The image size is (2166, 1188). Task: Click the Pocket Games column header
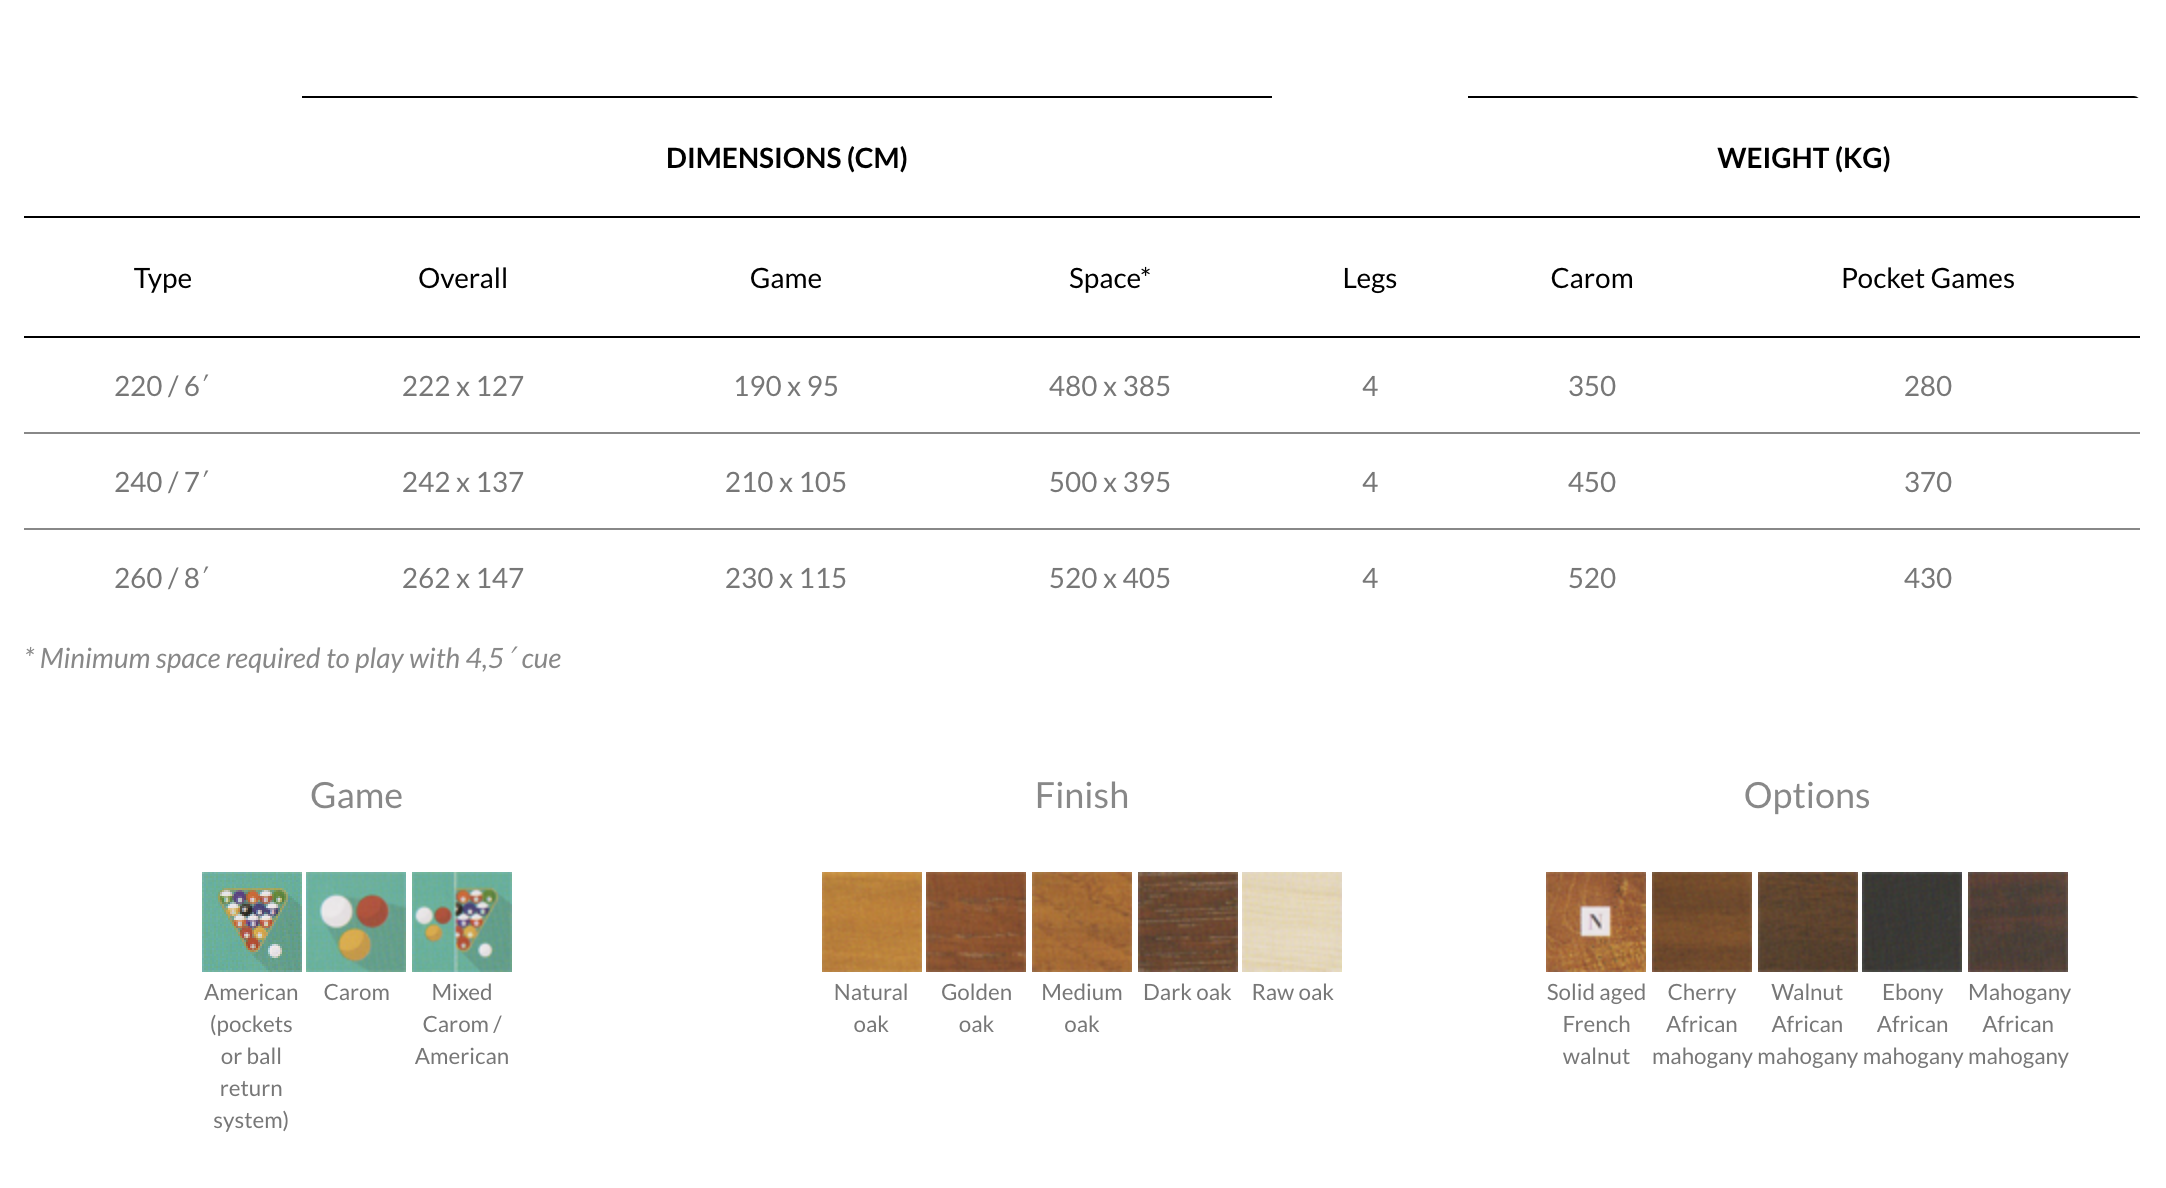coord(1927,278)
